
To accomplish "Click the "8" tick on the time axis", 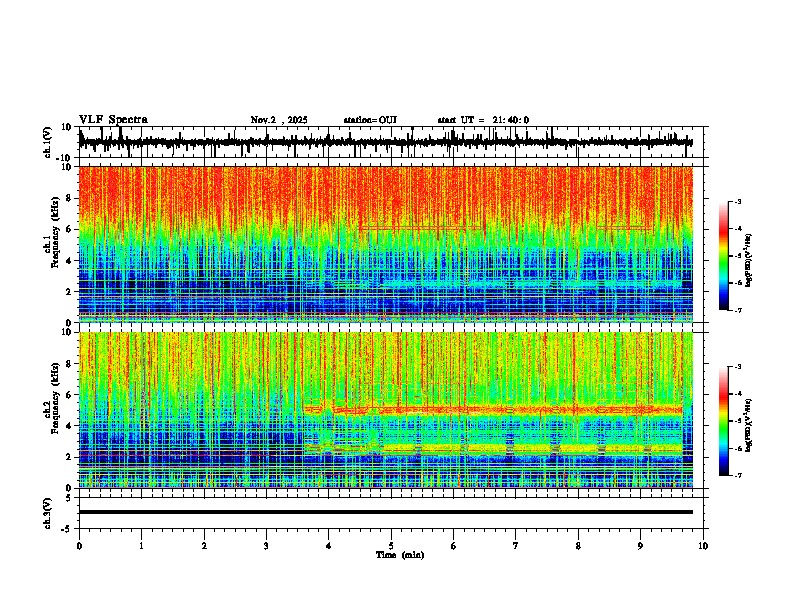I will coord(578,546).
